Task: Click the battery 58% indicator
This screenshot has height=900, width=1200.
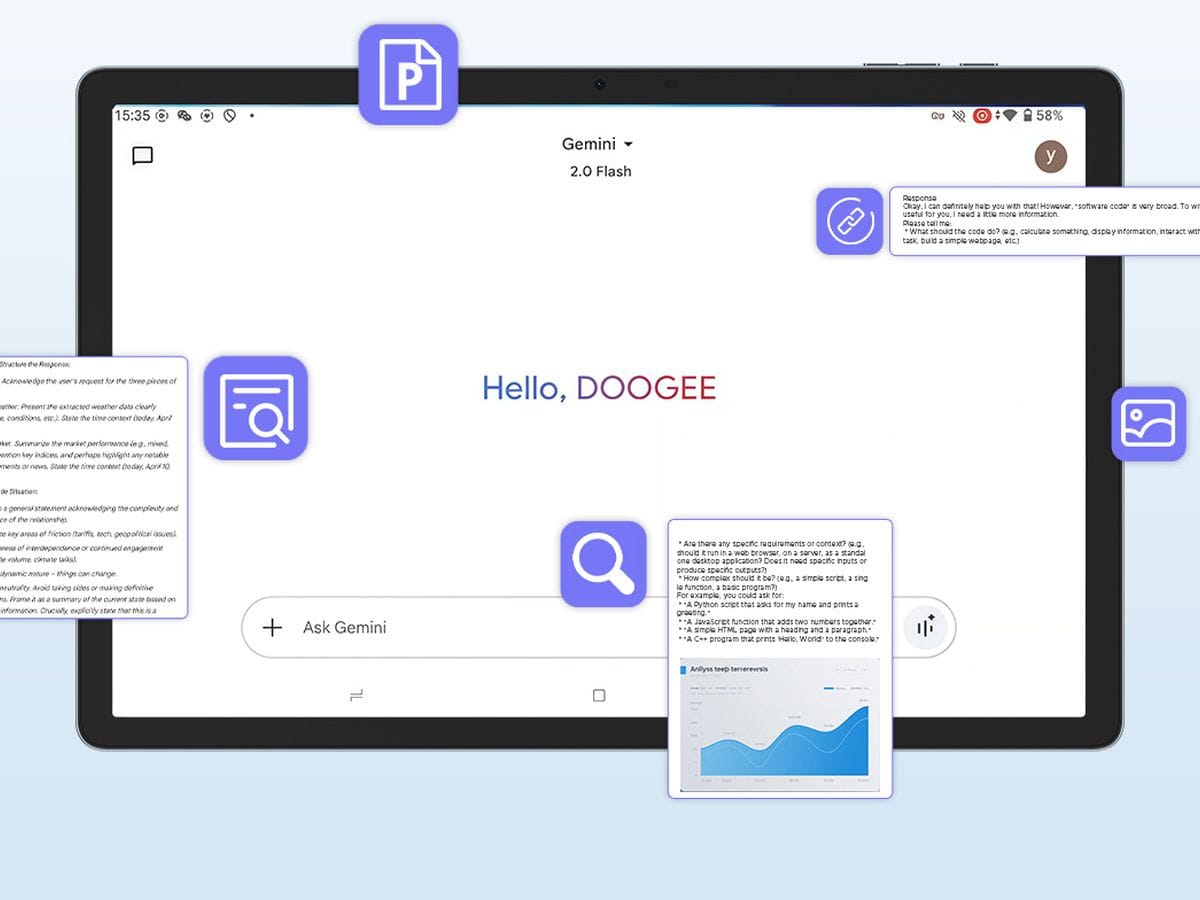Action: [1041, 116]
